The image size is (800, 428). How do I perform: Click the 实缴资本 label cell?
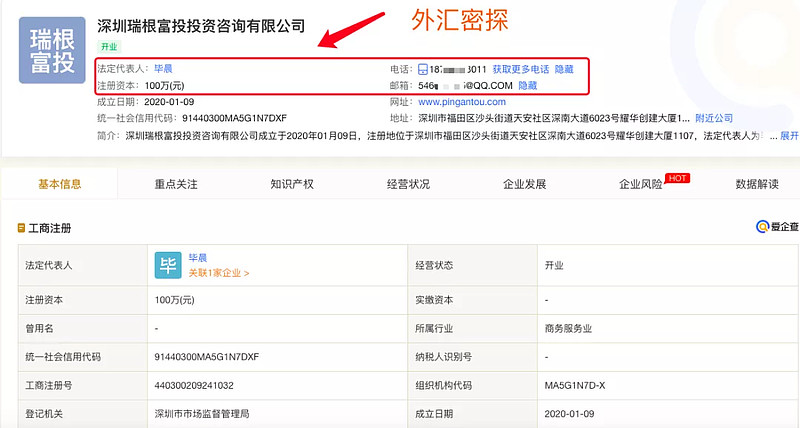[472, 300]
